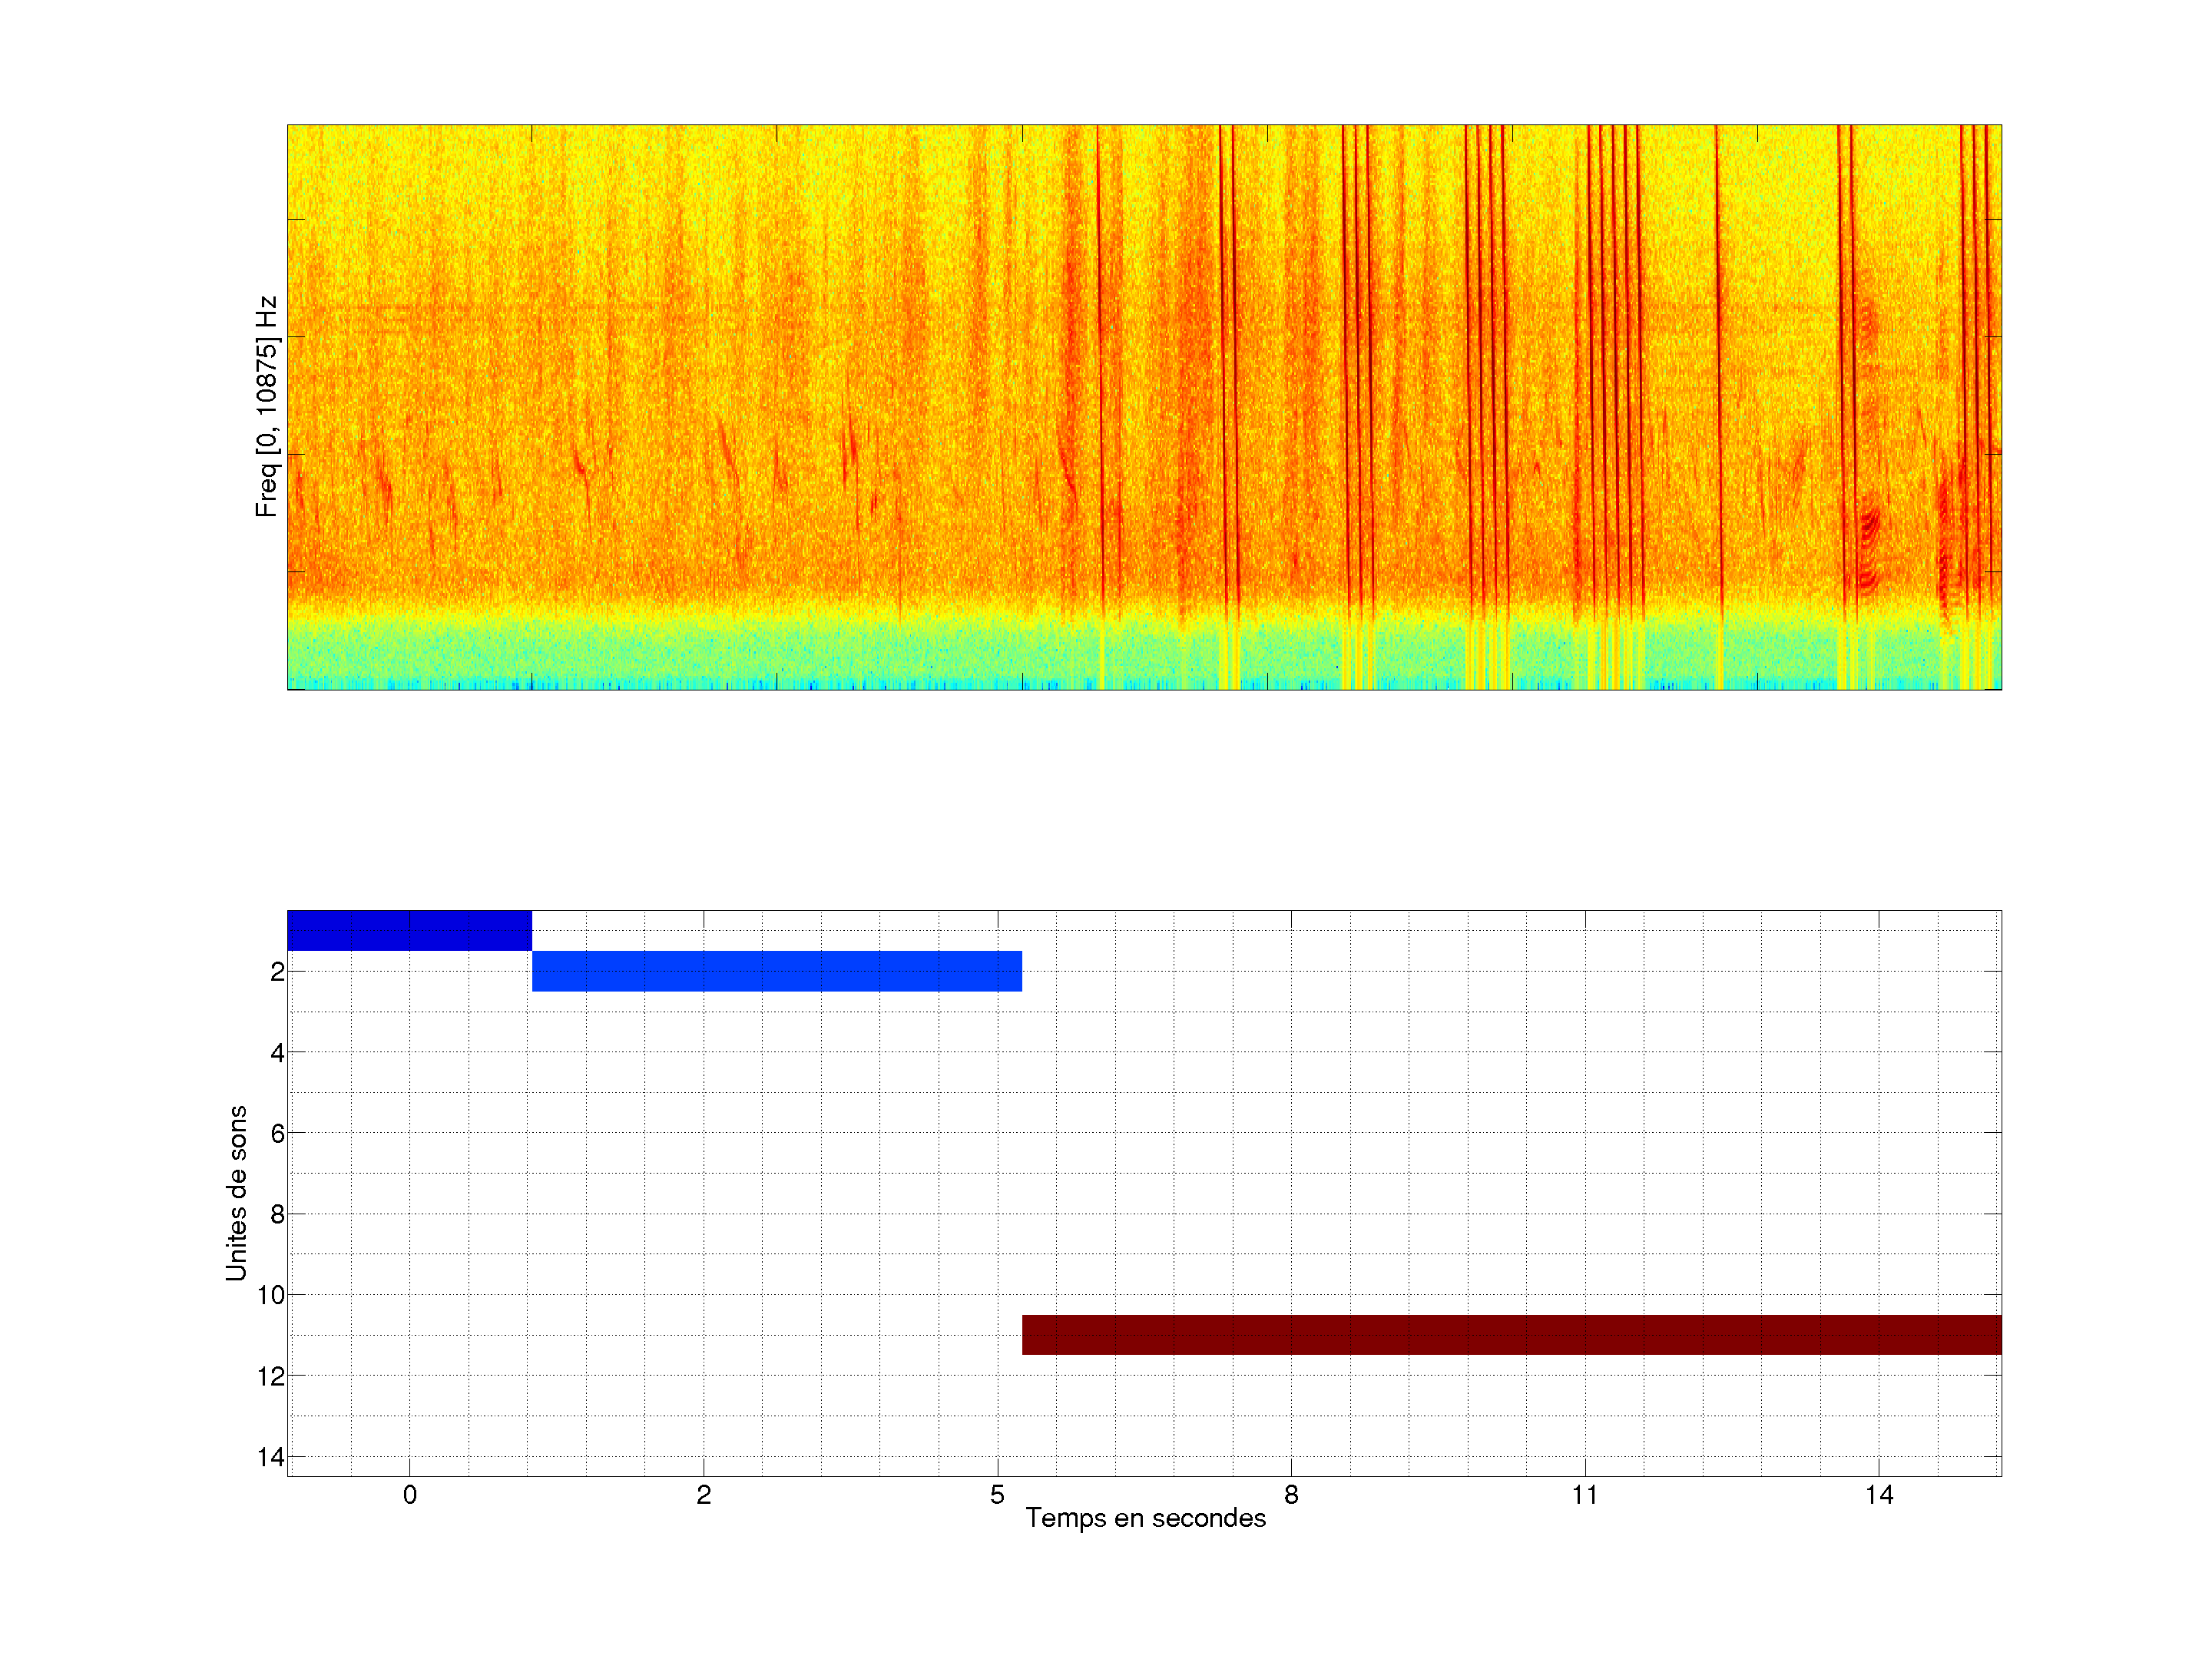
Task: Click the 'Unites de sons' axis label
Action: click(x=236, y=1193)
